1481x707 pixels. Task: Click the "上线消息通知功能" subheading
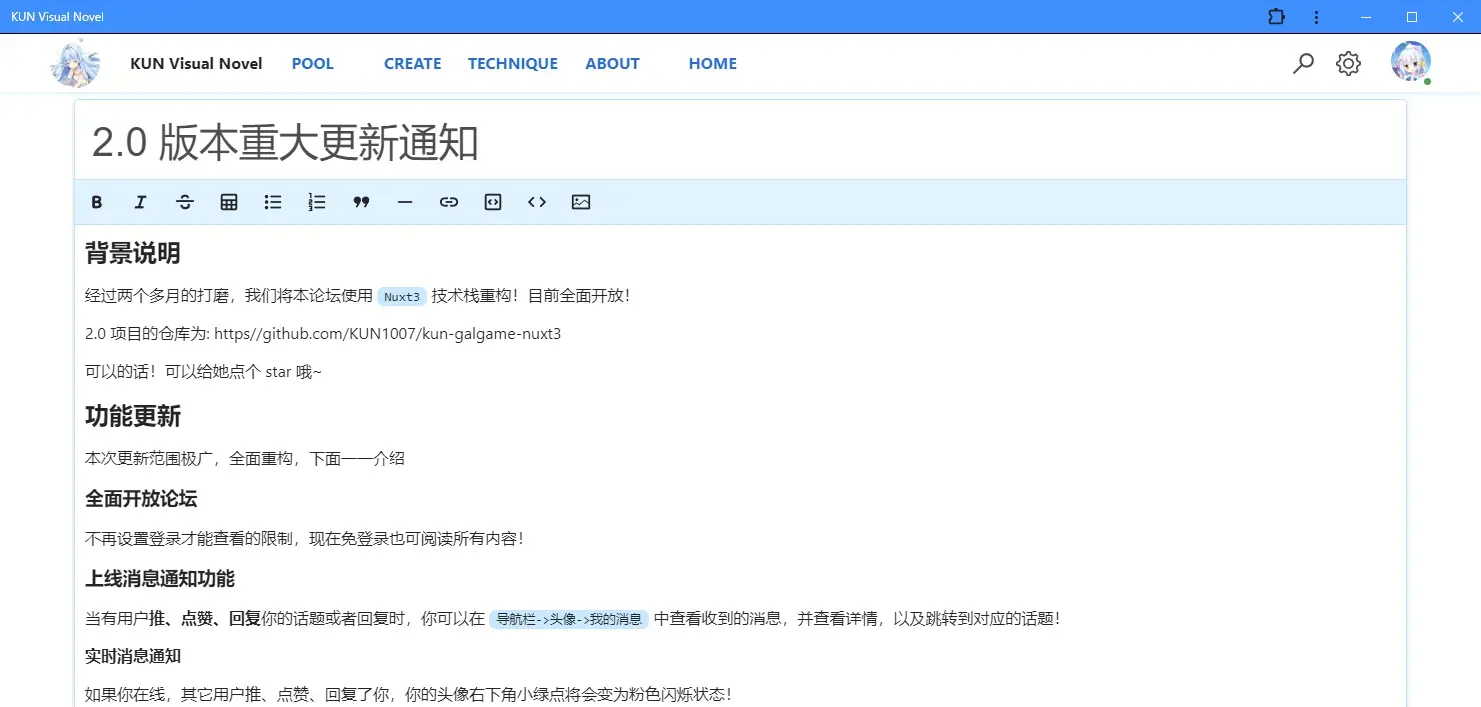pyautogui.click(x=160, y=578)
